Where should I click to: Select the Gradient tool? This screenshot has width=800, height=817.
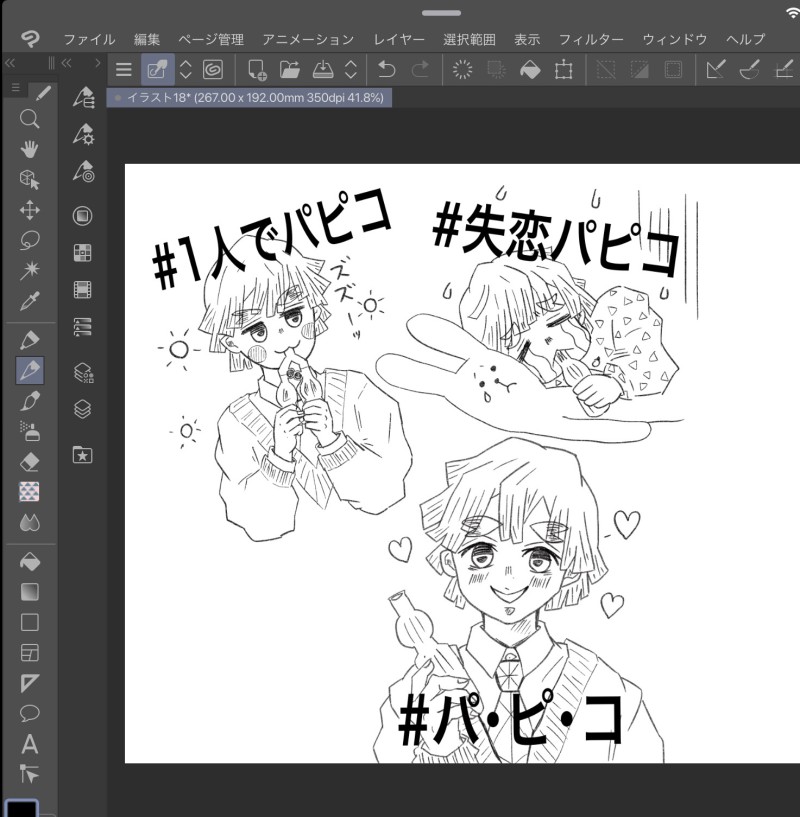pyautogui.click(x=30, y=592)
